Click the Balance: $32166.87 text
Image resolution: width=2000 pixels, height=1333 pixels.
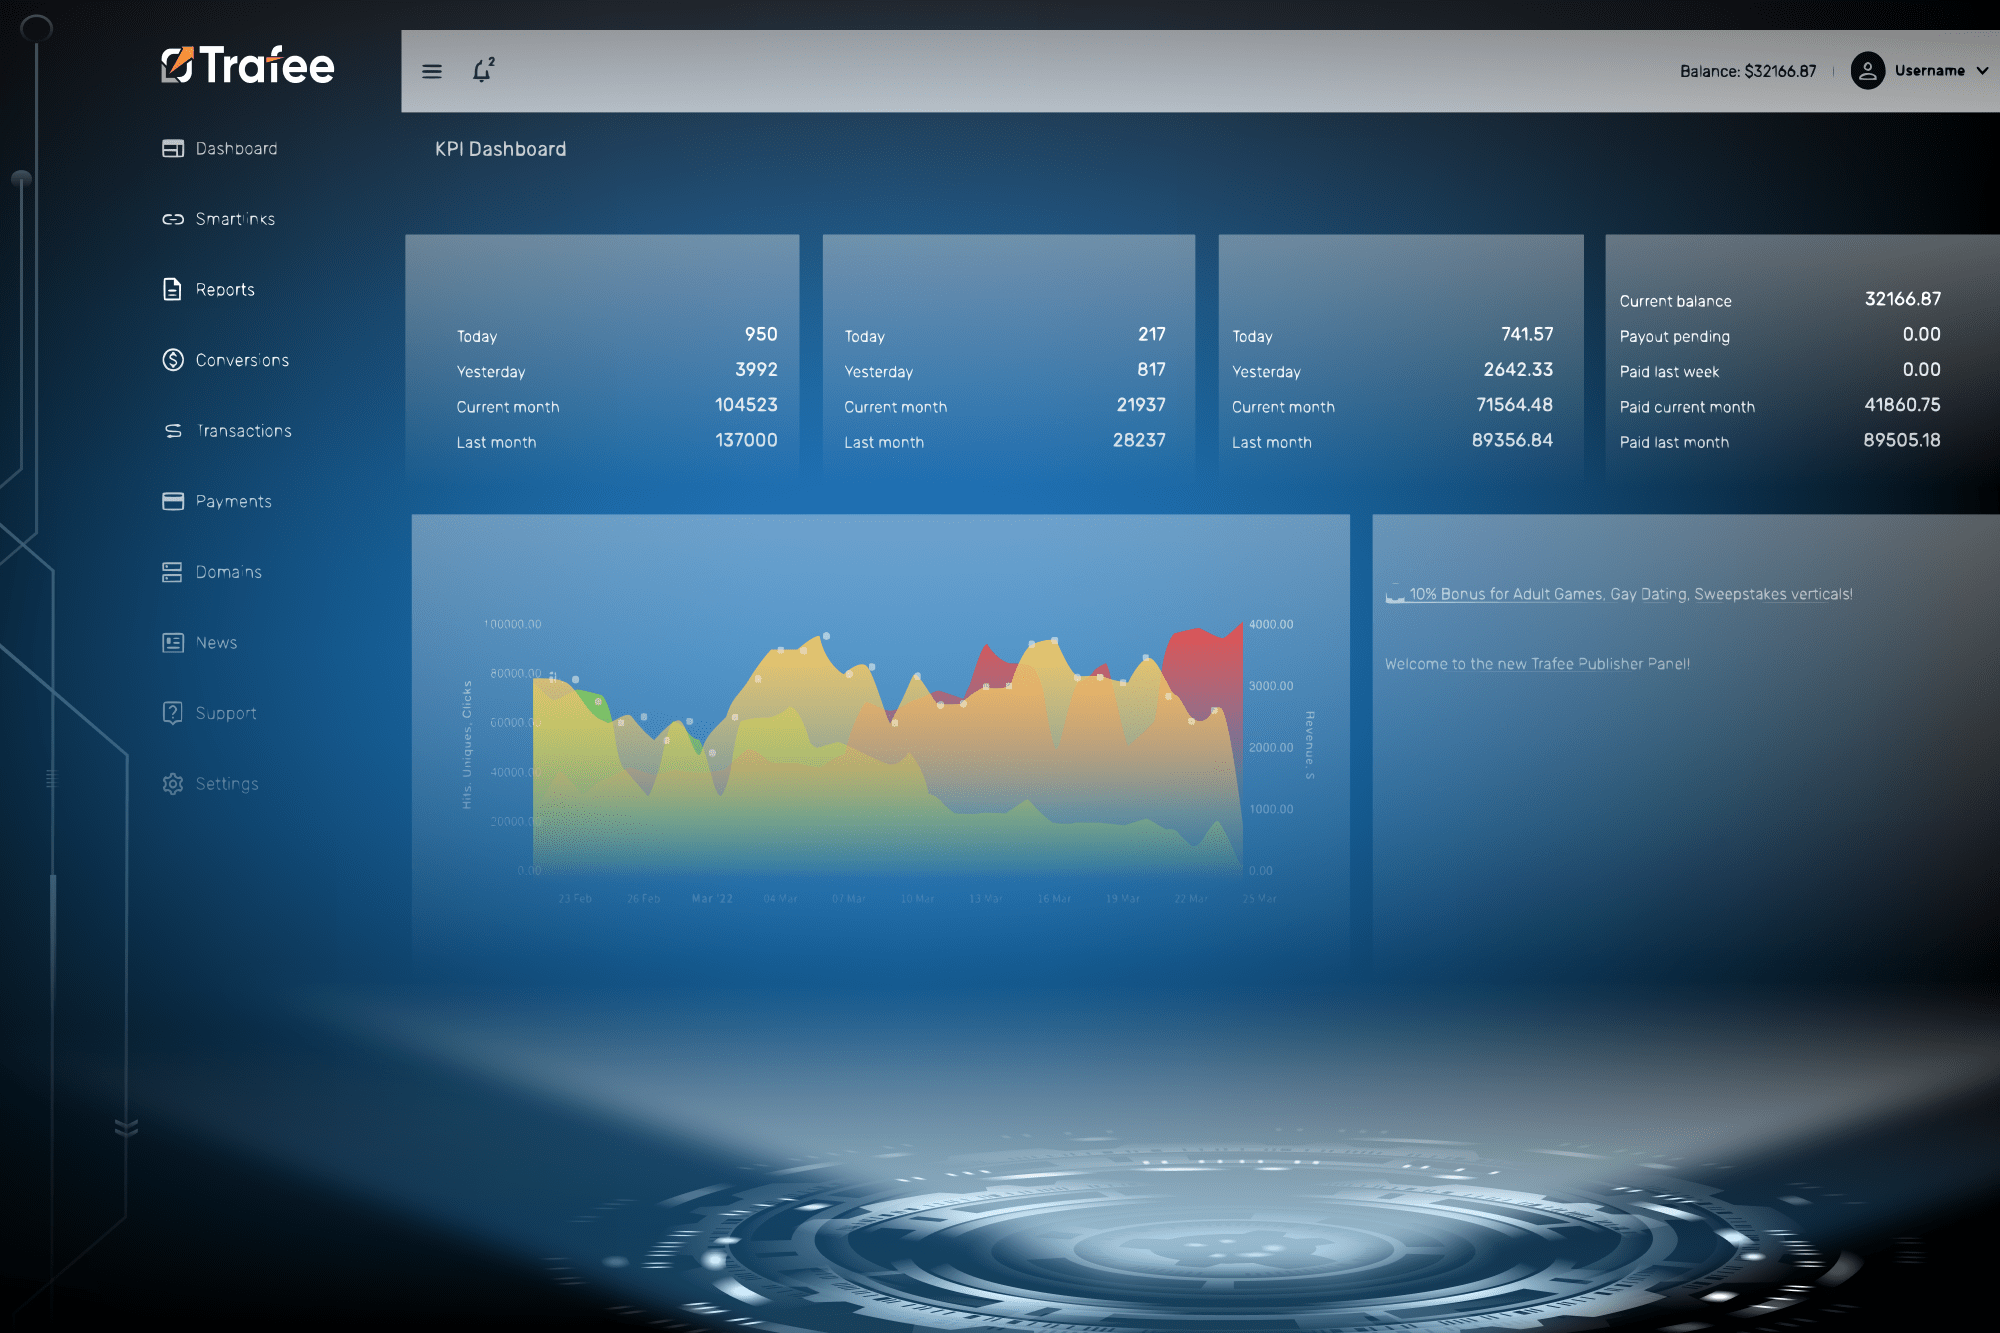pos(1748,71)
